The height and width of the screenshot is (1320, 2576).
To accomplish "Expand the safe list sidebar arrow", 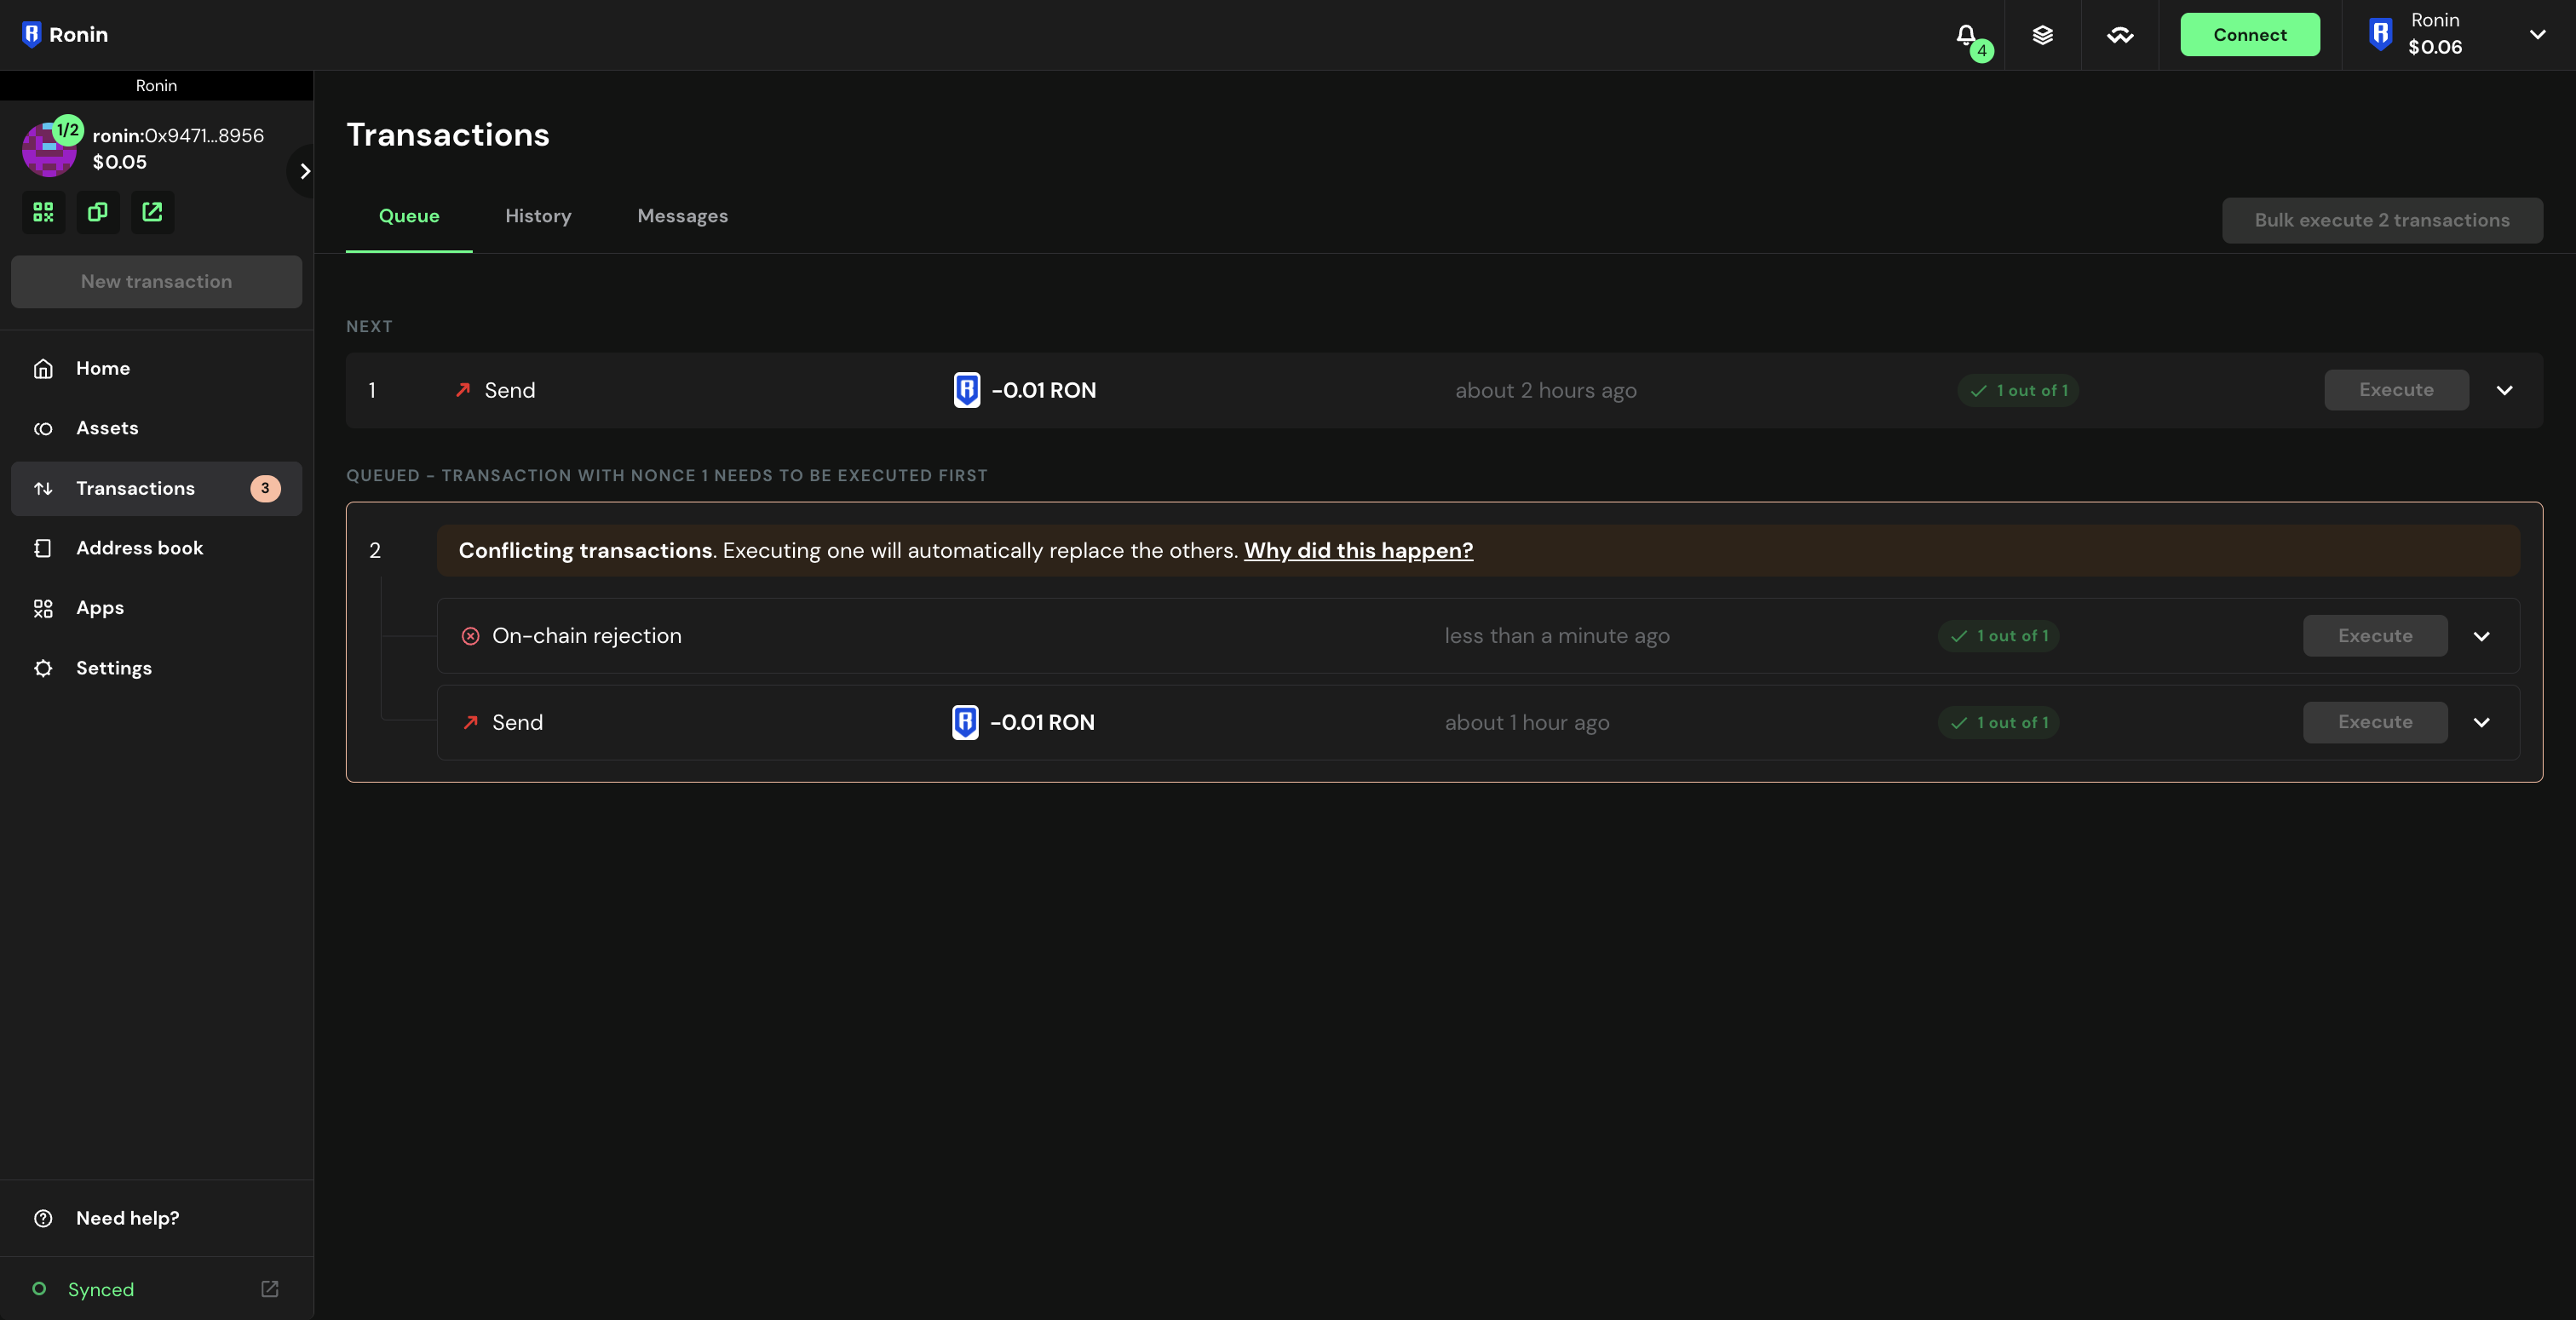I will 304,171.
